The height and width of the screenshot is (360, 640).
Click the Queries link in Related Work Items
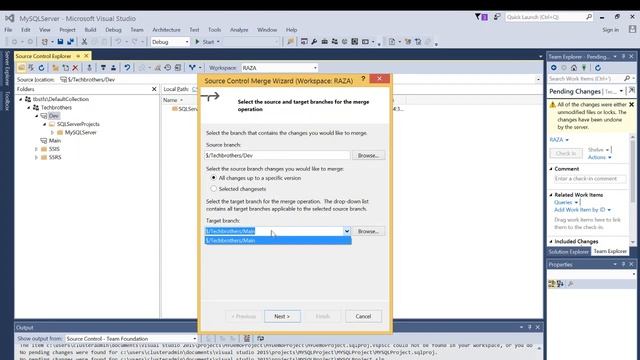(x=563, y=202)
